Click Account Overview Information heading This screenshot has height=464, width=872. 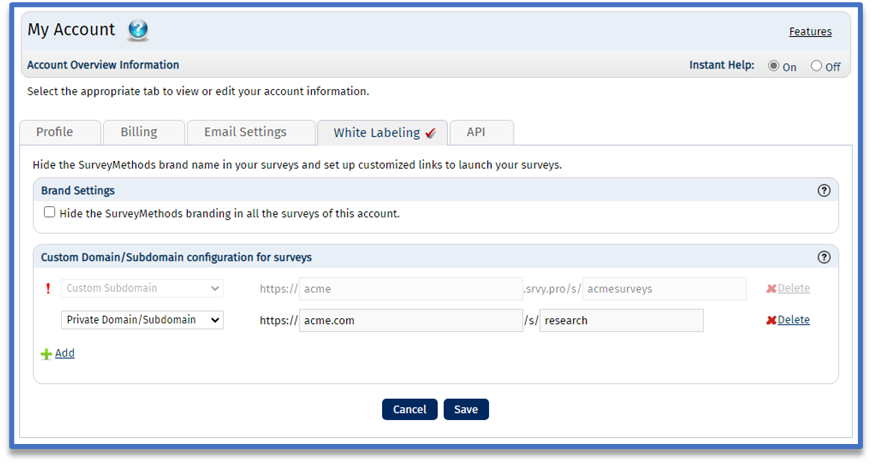(x=103, y=65)
